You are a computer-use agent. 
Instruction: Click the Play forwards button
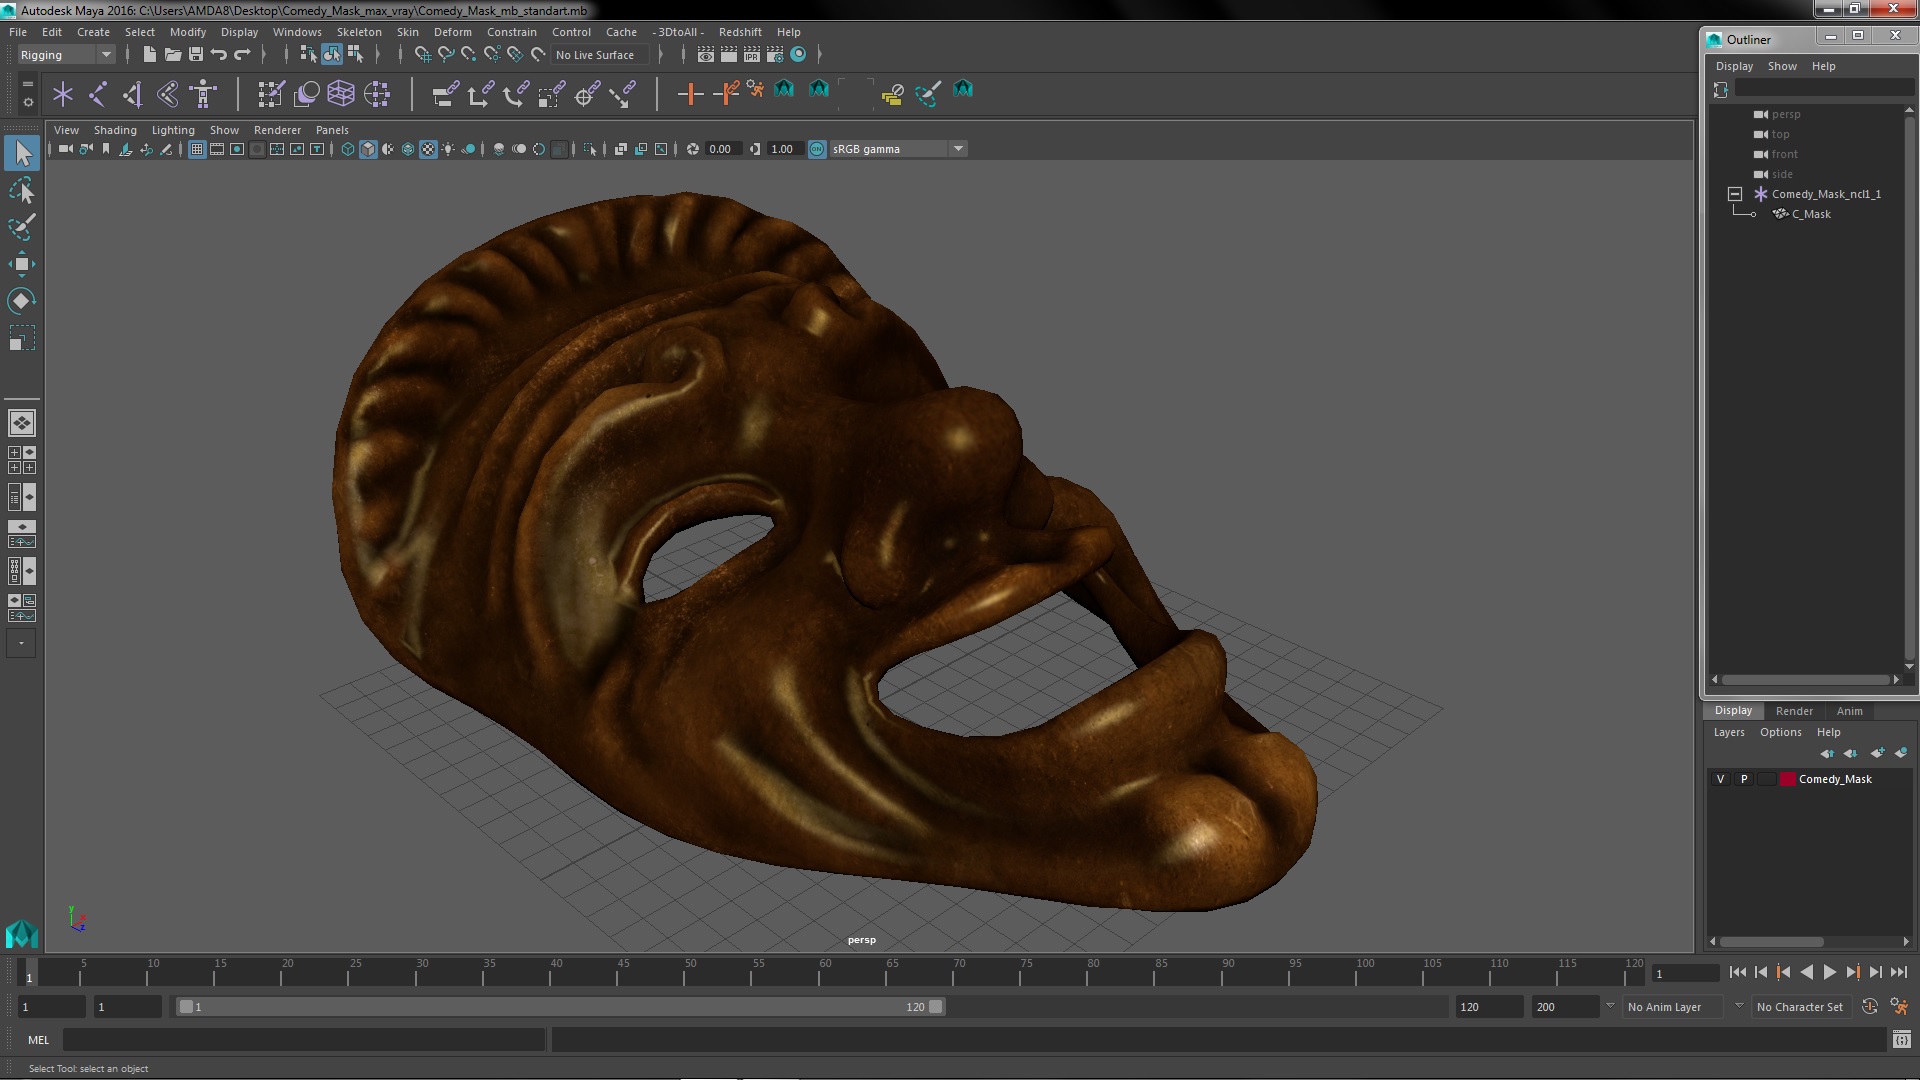click(x=1829, y=972)
